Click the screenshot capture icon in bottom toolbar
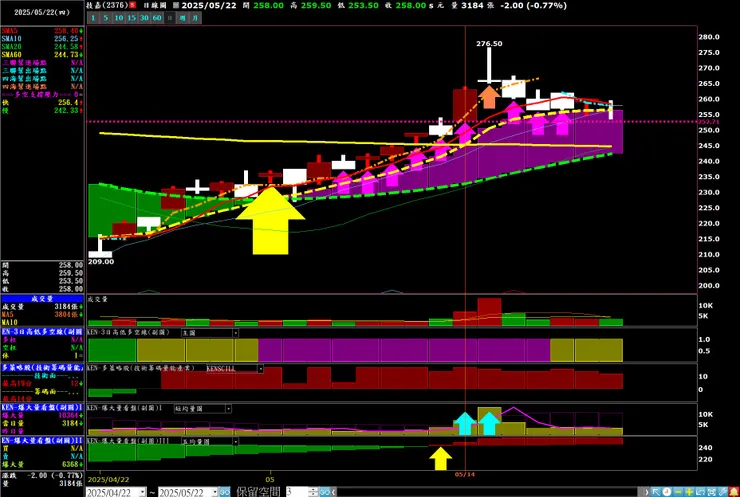Screen dimensions: 740x497 tap(712, 492)
